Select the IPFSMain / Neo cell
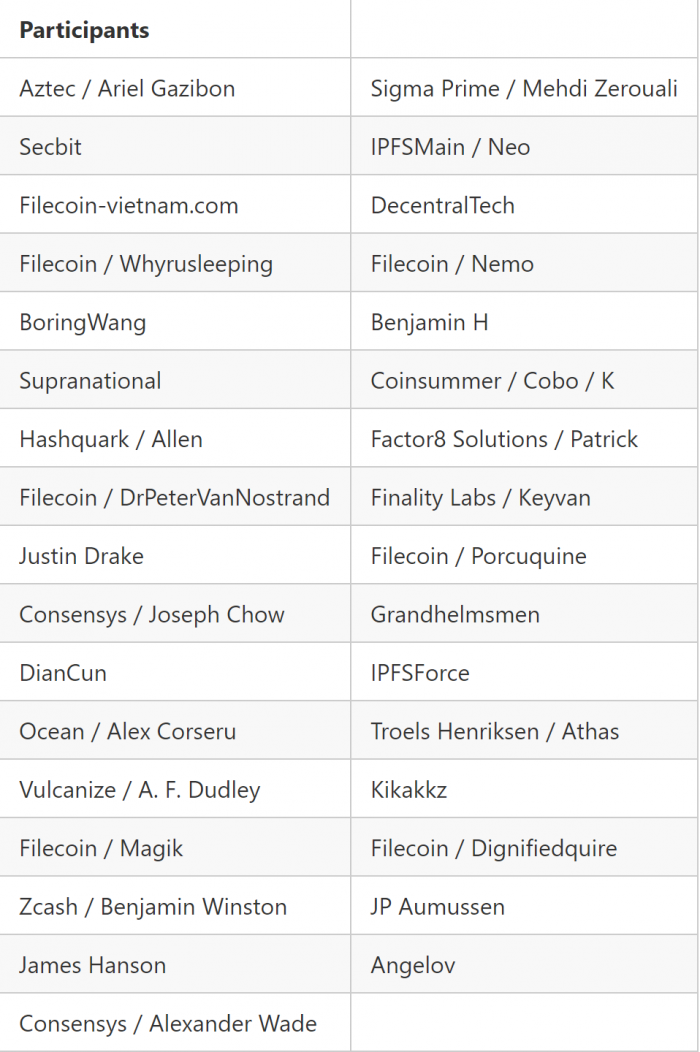The image size is (700, 1052). [x=524, y=146]
